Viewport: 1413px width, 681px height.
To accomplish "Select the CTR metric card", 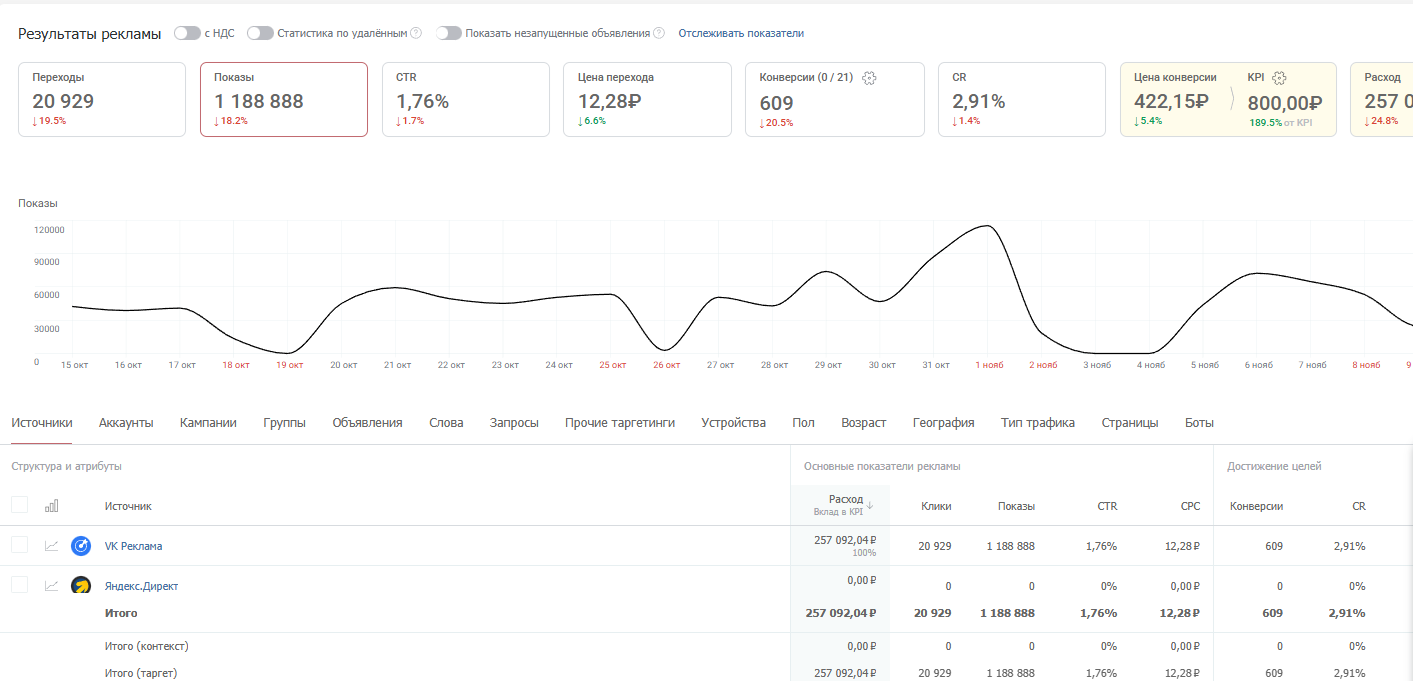I will tap(465, 99).
